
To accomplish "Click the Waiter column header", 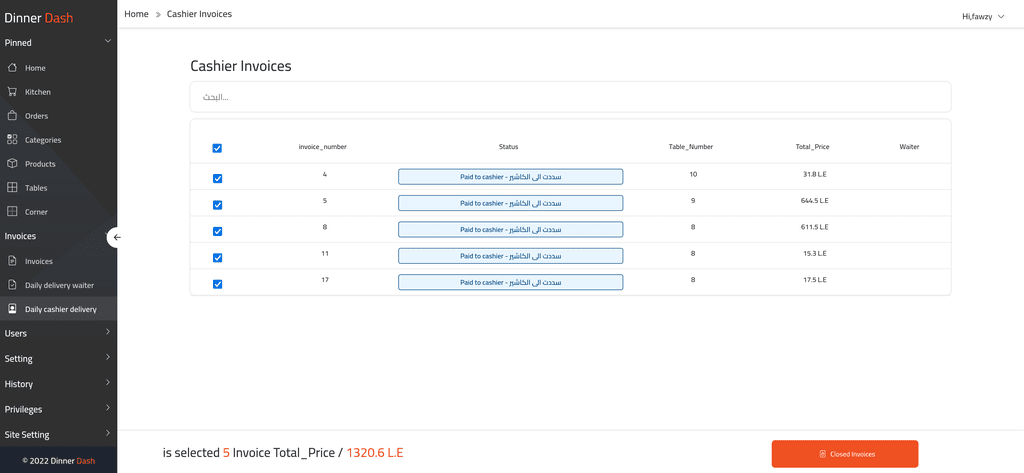I will [x=909, y=147].
